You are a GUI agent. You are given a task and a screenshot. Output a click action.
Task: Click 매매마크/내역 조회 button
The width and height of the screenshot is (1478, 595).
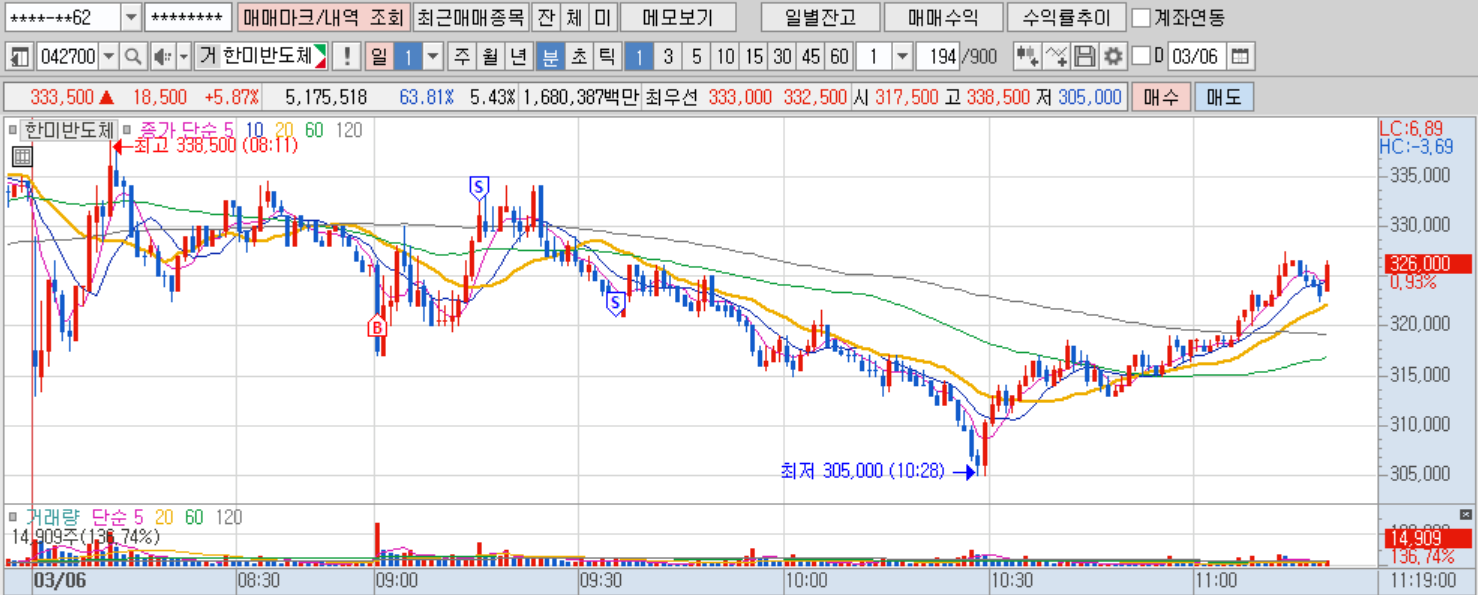pyautogui.click(x=324, y=17)
